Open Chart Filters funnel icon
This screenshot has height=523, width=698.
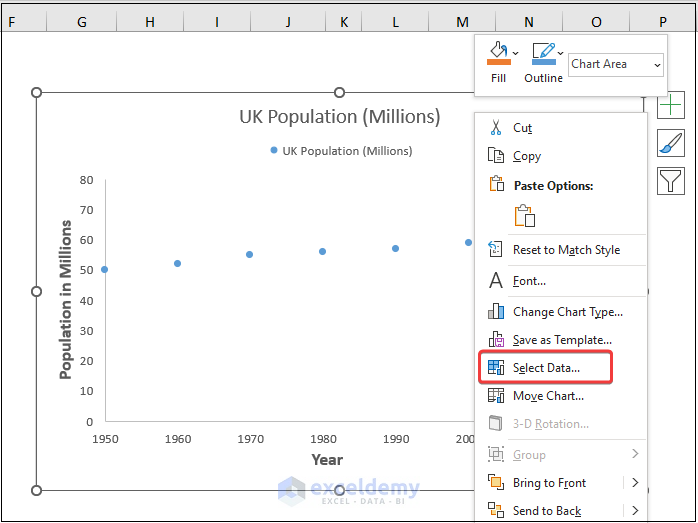(671, 180)
